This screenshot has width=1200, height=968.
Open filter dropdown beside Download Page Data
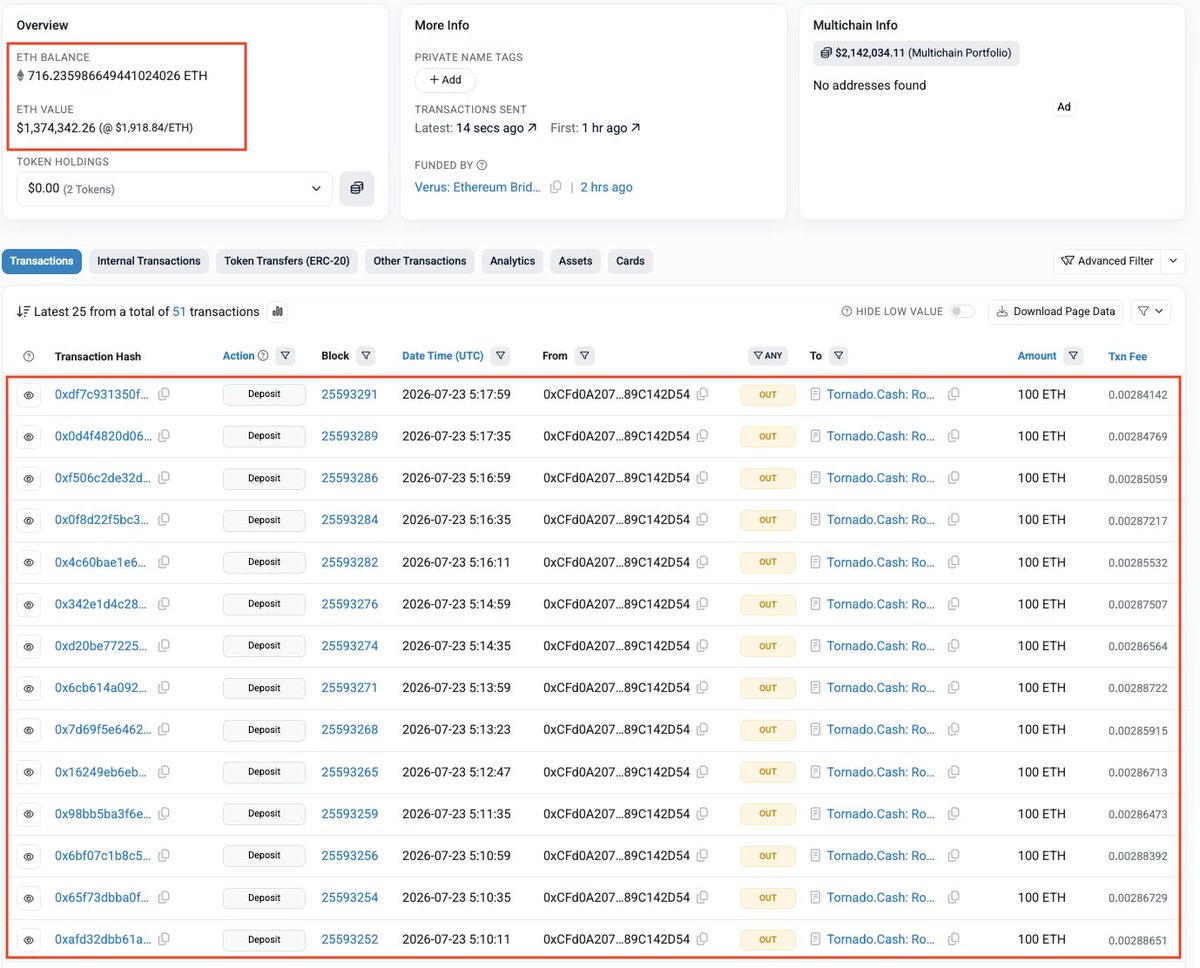coord(1150,312)
